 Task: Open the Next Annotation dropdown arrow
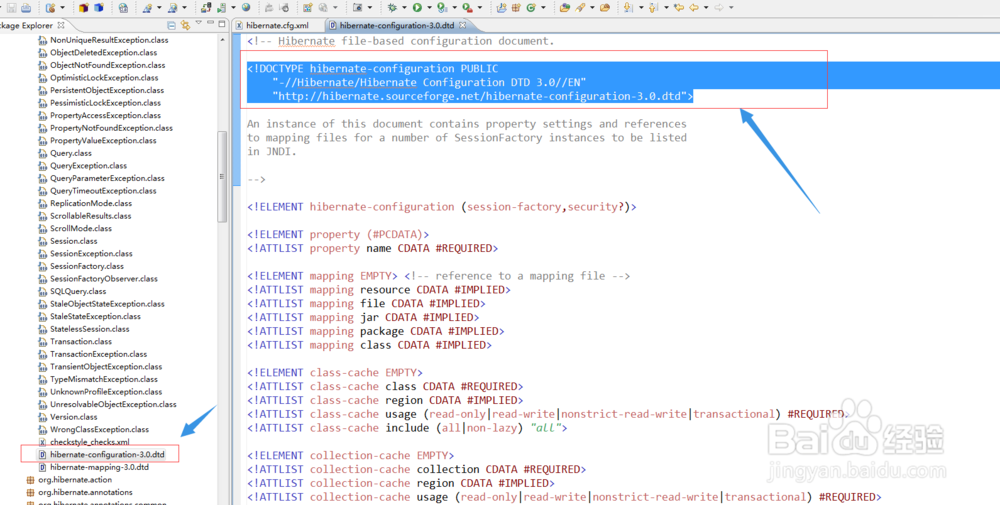click(641, 8)
